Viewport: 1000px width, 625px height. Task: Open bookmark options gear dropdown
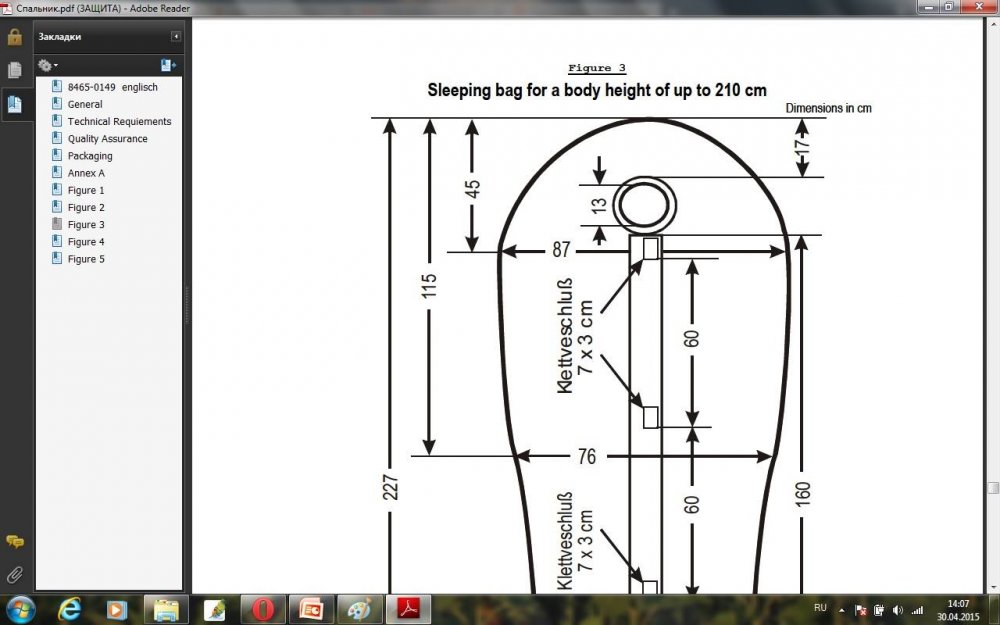(x=47, y=65)
